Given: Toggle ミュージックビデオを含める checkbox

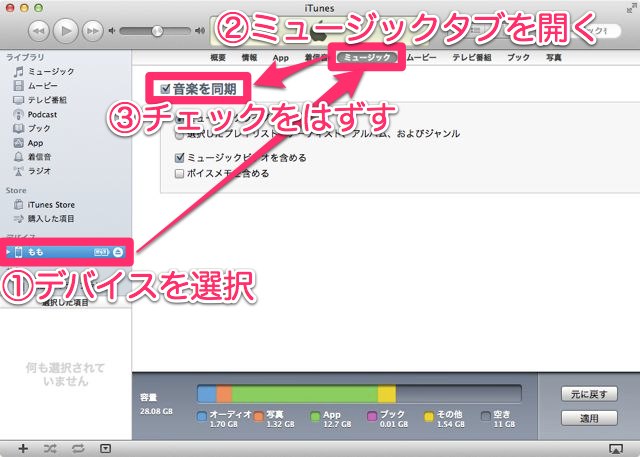Looking at the screenshot, I should click(x=179, y=158).
